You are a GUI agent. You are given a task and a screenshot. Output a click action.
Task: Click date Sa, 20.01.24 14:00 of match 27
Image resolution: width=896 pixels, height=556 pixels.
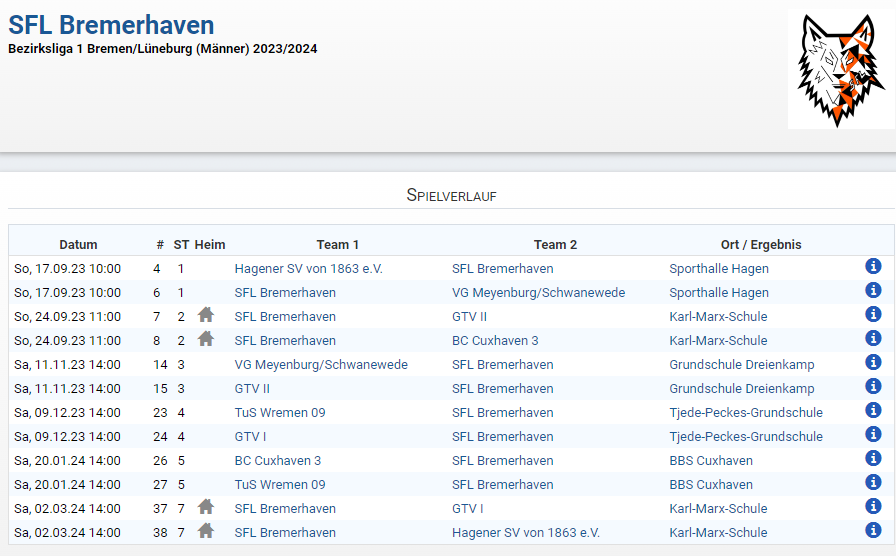tap(67, 485)
